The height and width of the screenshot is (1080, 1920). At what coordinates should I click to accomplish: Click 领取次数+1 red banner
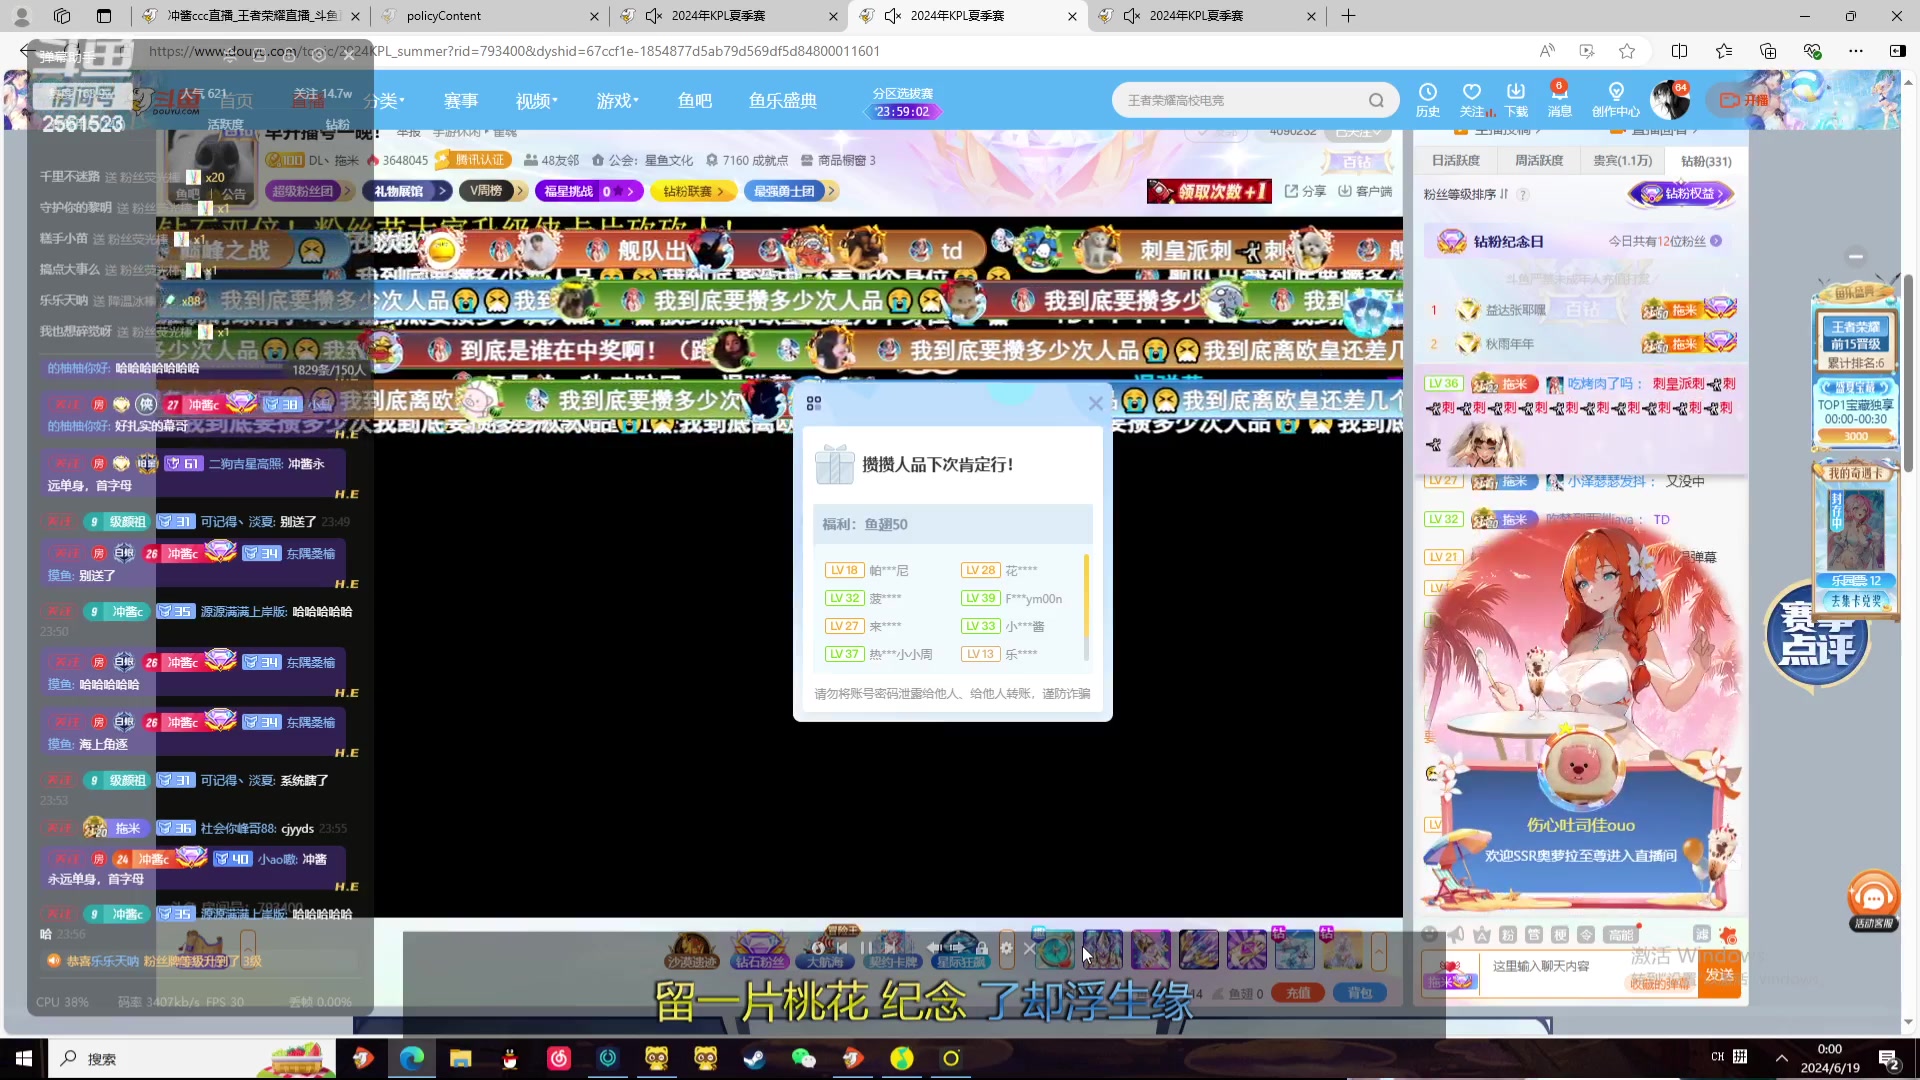click(x=1209, y=191)
